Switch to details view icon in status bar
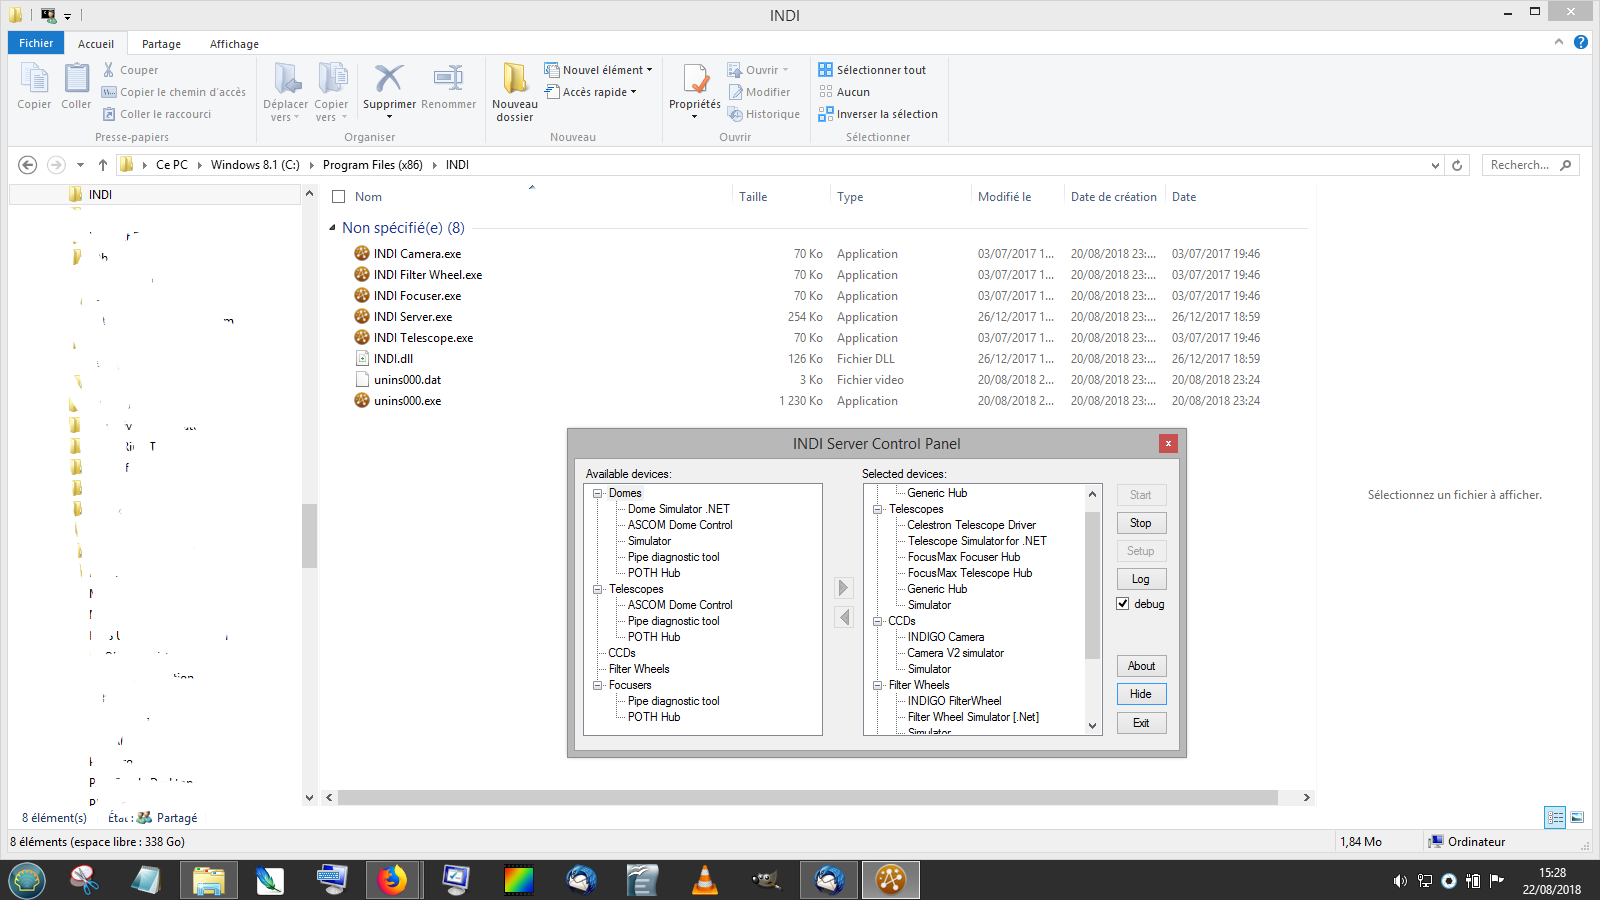This screenshot has height=900, width=1600. pos(1555,817)
